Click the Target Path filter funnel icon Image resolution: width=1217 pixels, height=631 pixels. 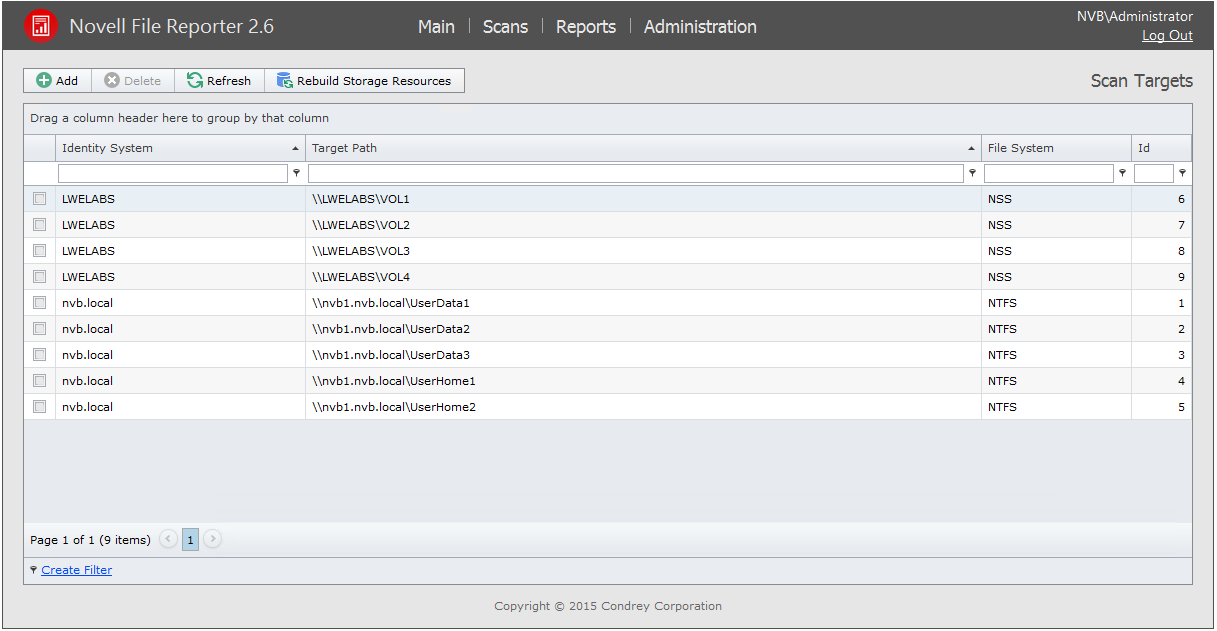point(972,173)
